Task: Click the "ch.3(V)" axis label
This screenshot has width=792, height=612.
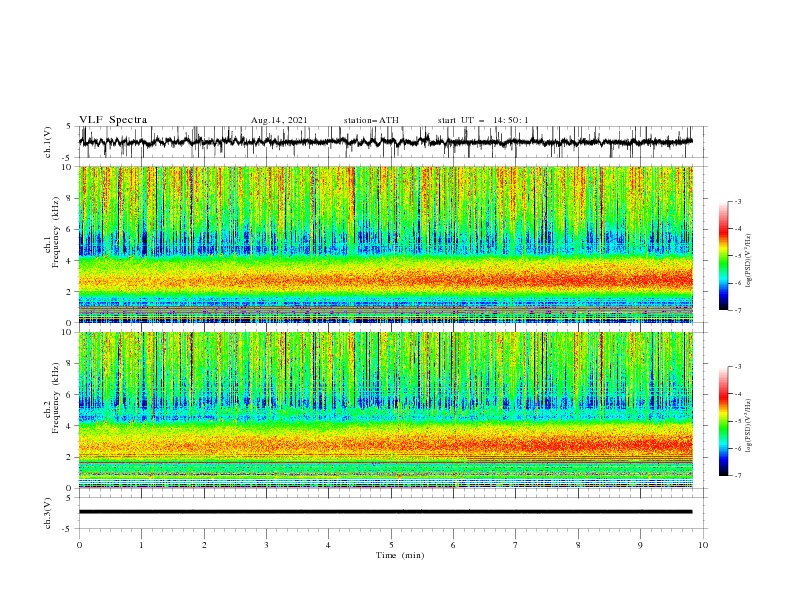Action: click(48, 513)
